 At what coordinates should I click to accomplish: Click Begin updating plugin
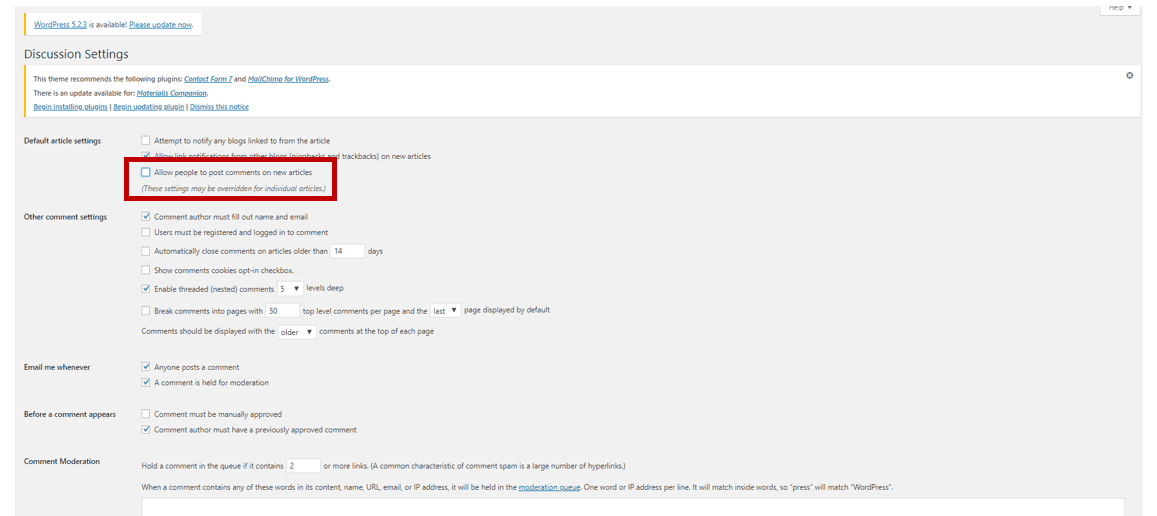(x=148, y=107)
